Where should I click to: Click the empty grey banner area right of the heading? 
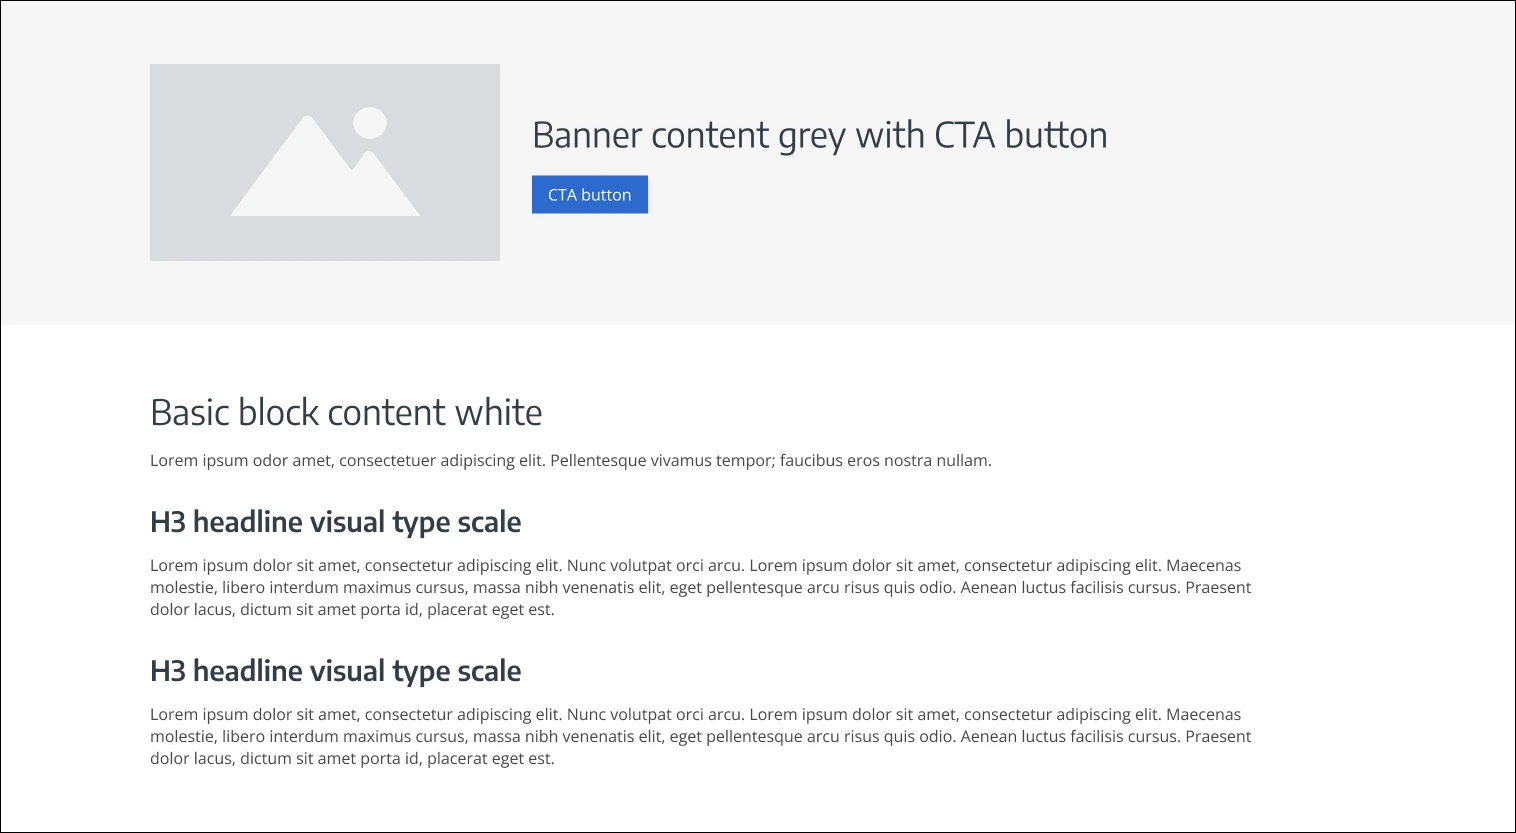click(x=1300, y=160)
